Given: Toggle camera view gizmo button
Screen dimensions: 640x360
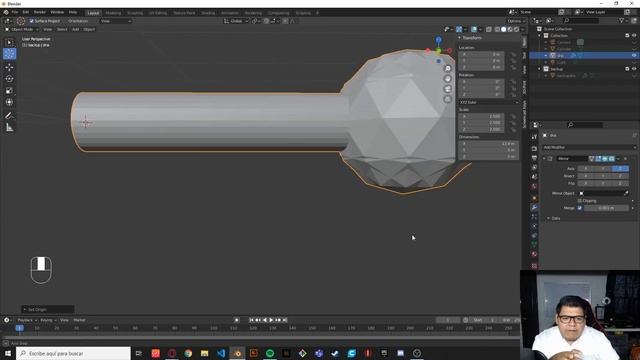Looking at the screenshot, I should pos(448,89).
